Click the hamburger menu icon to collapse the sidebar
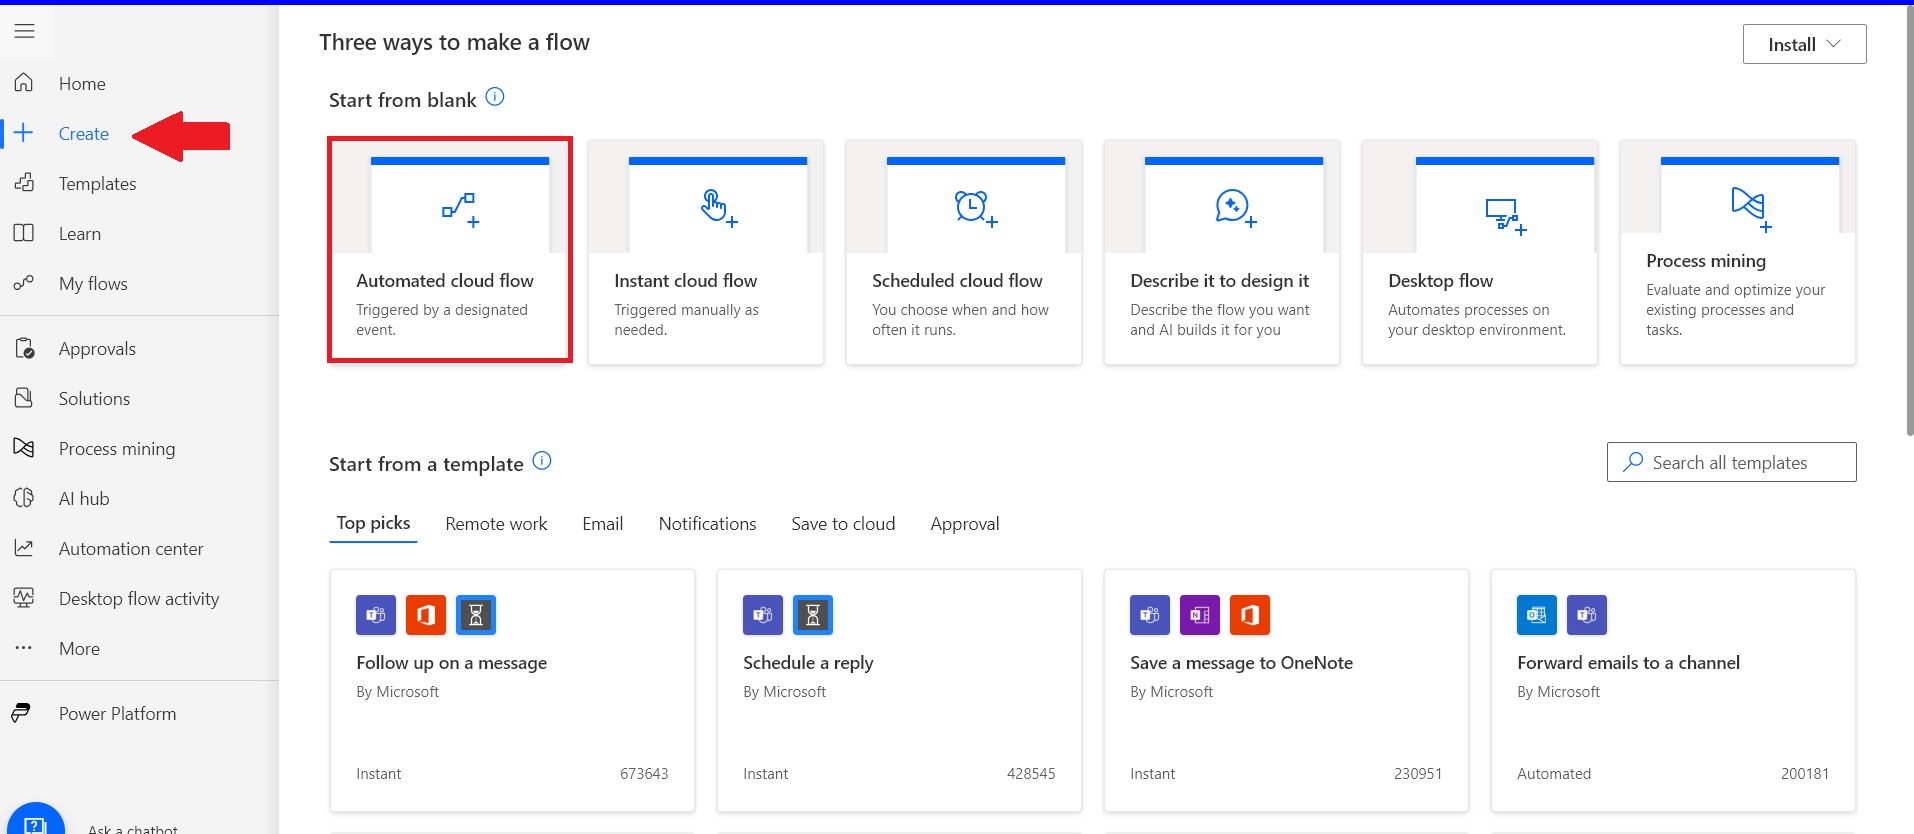 (x=25, y=31)
